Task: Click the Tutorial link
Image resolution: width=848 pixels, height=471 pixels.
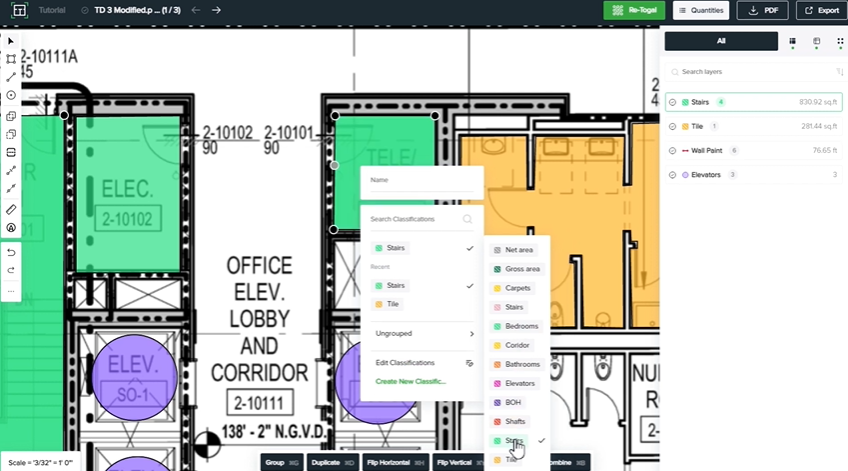Action: click(x=52, y=10)
